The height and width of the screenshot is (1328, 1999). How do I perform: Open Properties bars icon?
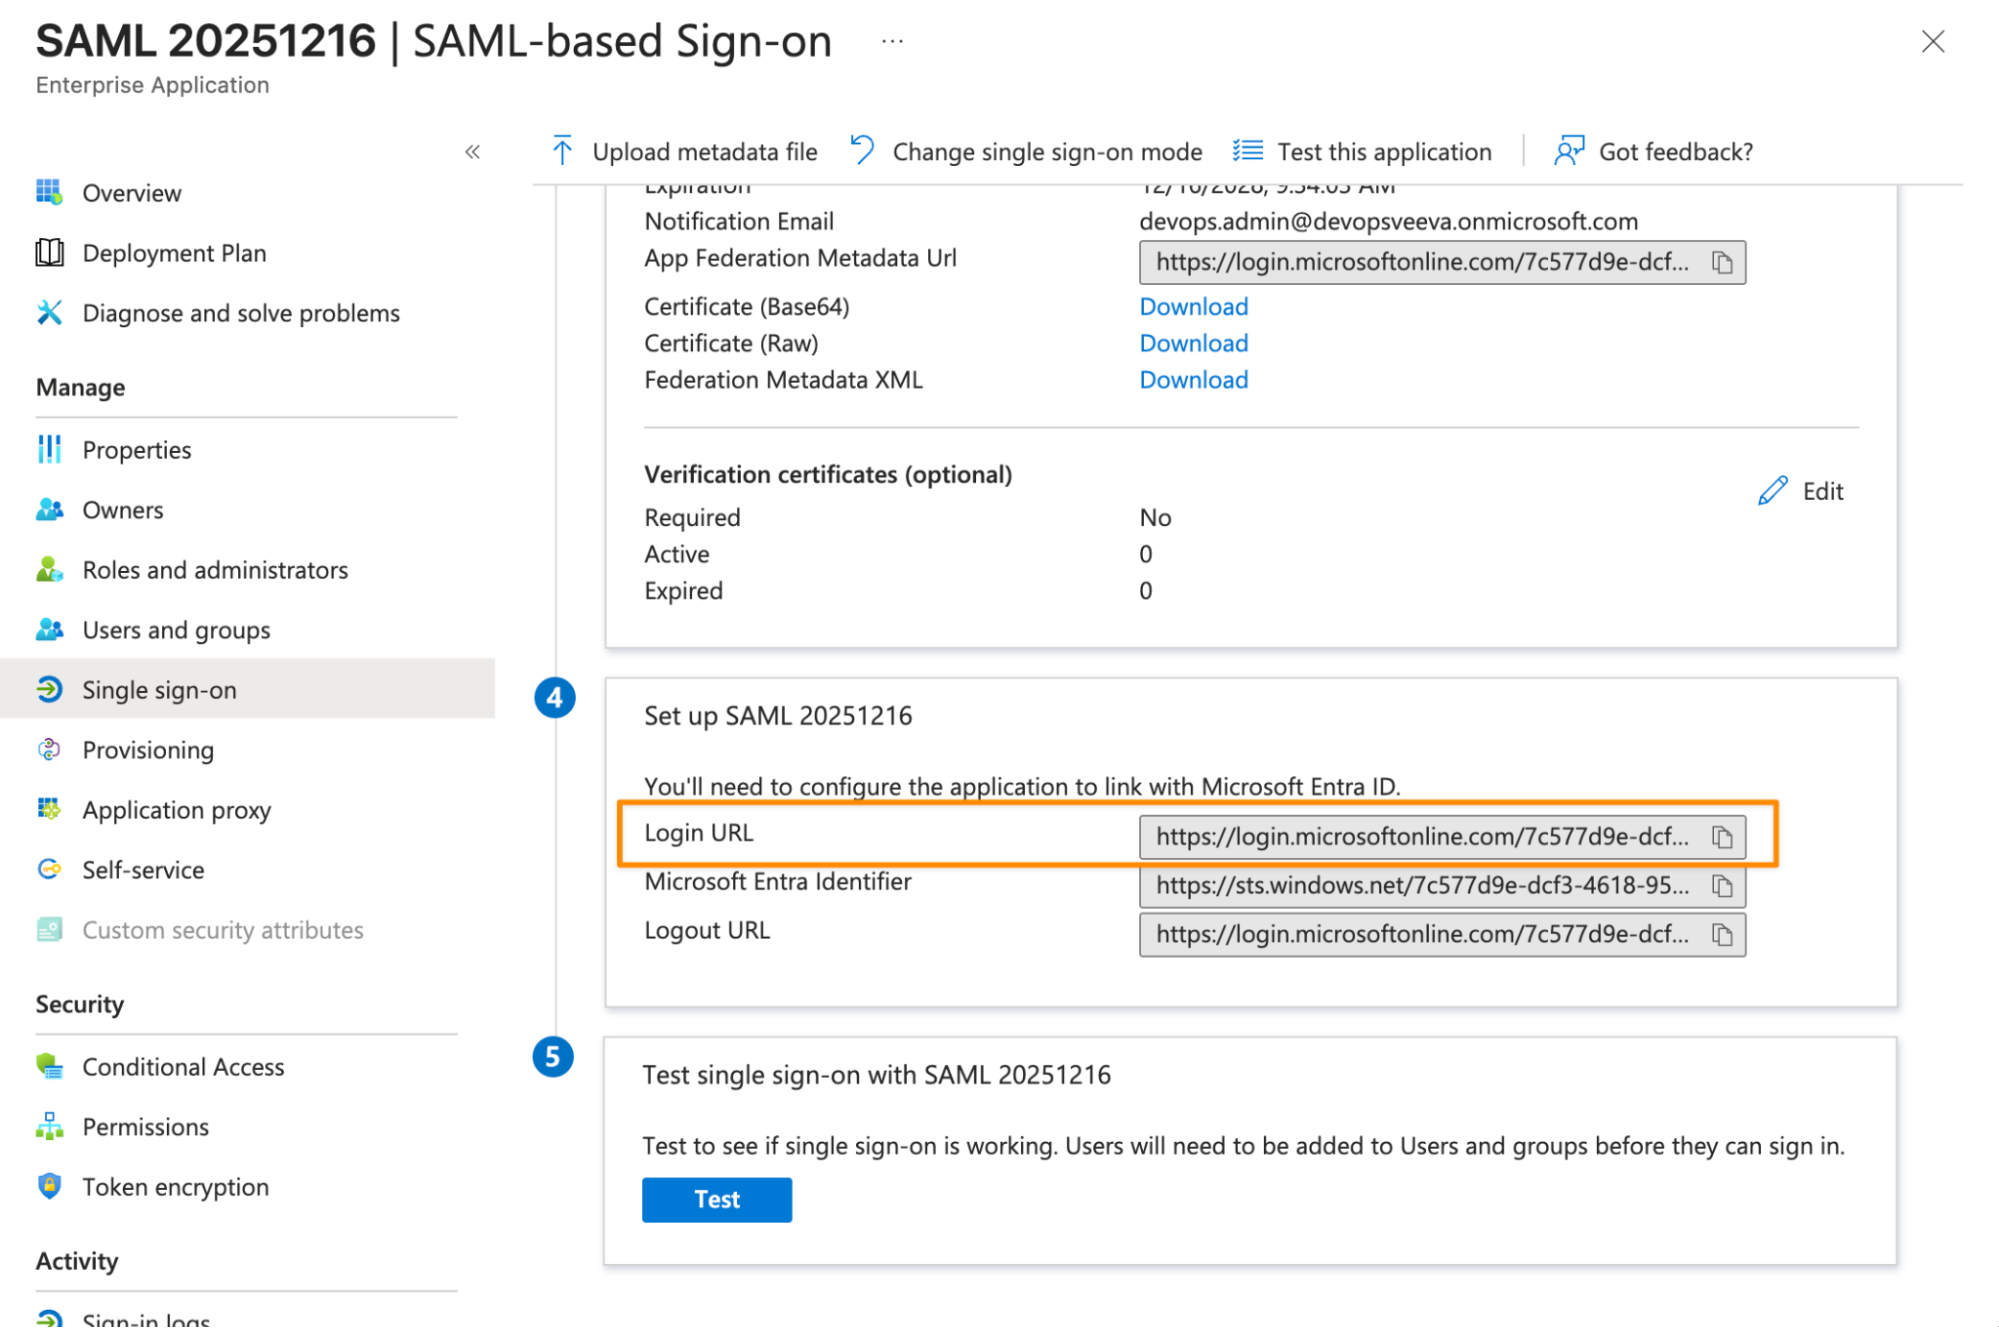click(x=49, y=449)
